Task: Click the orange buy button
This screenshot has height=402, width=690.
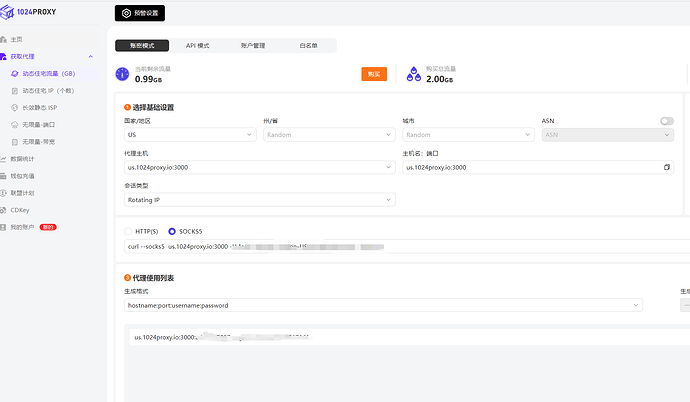Action: [374, 74]
